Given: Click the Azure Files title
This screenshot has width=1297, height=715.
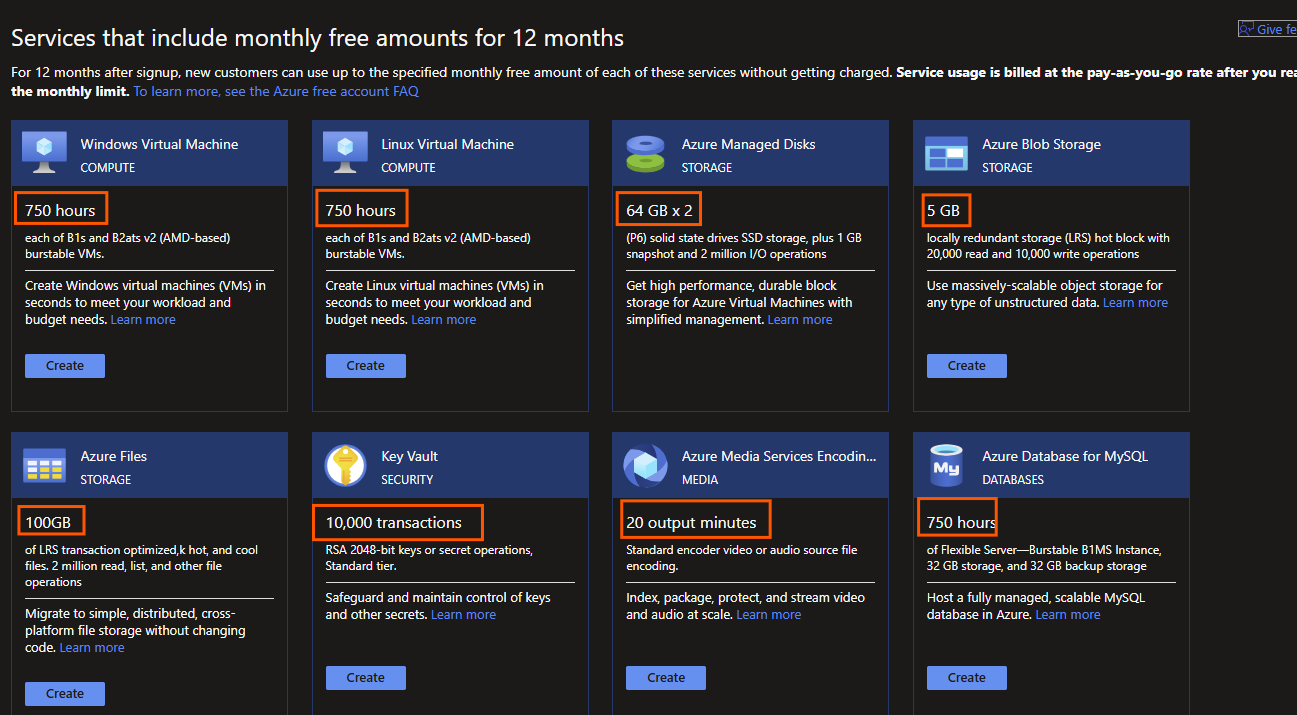Looking at the screenshot, I should point(113,456).
